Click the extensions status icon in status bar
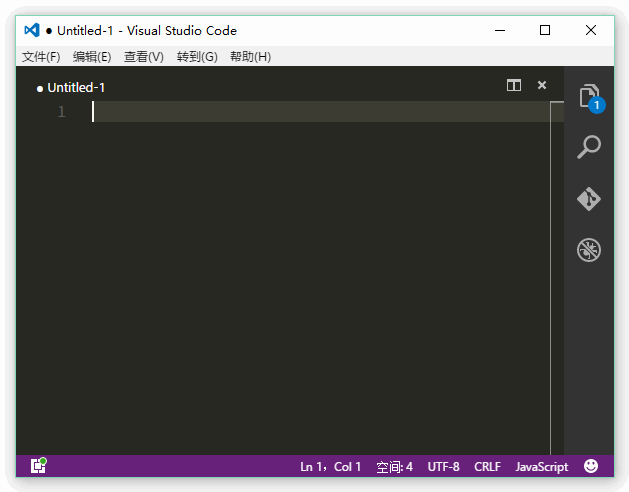The height and width of the screenshot is (492, 629). click(39, 466)
